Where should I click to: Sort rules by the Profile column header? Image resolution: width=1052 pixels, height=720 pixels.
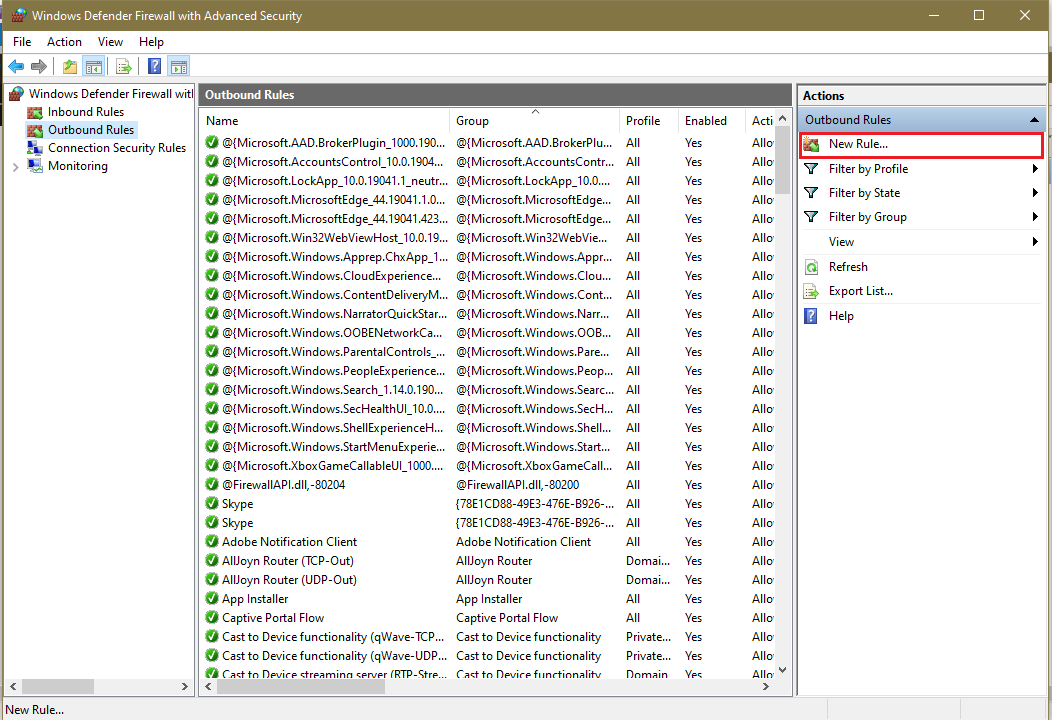(648, 121)
